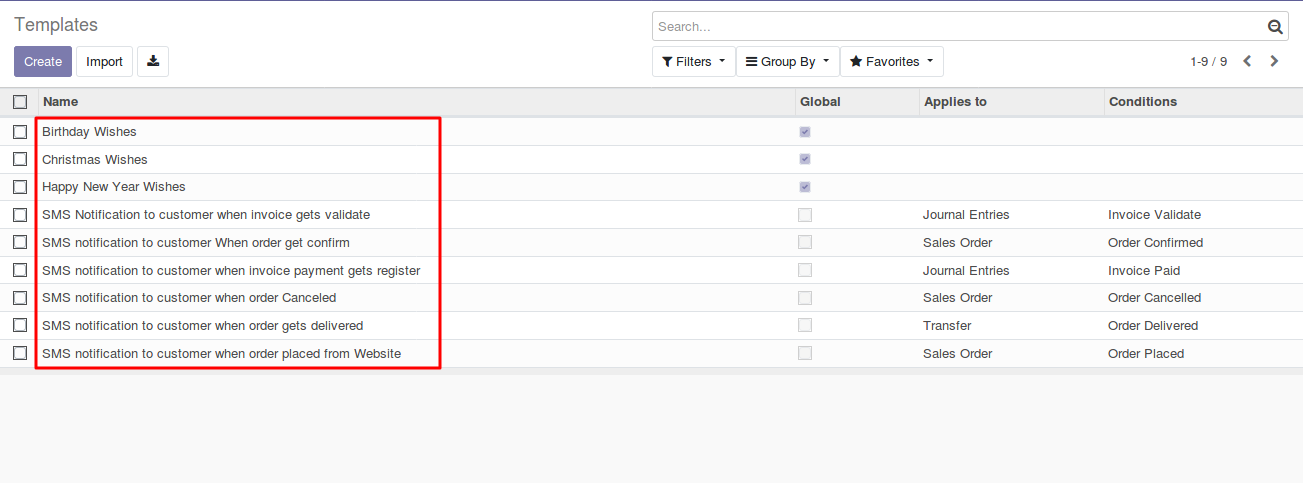Sort by the Applies to column header
The image size is (1303, 483).
coord(955,101)
